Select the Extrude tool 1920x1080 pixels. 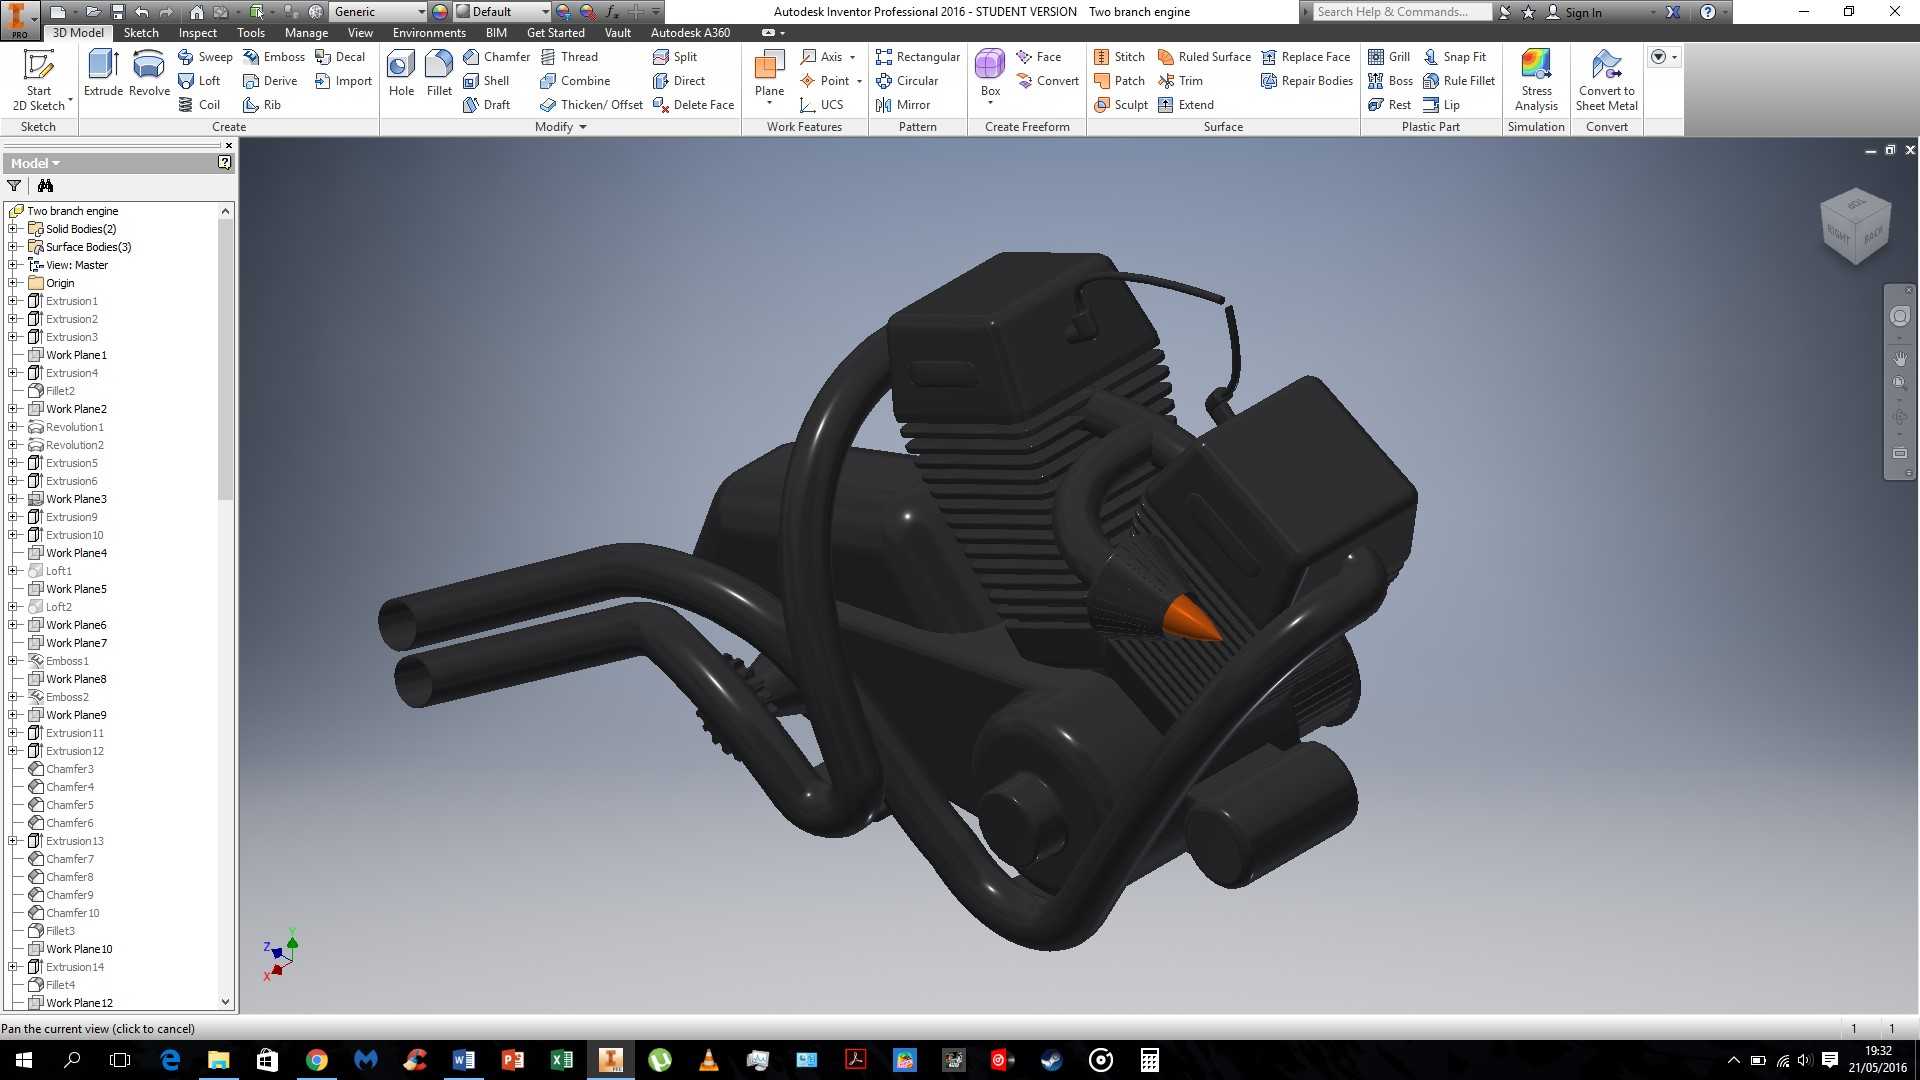(x=103, y=73)
